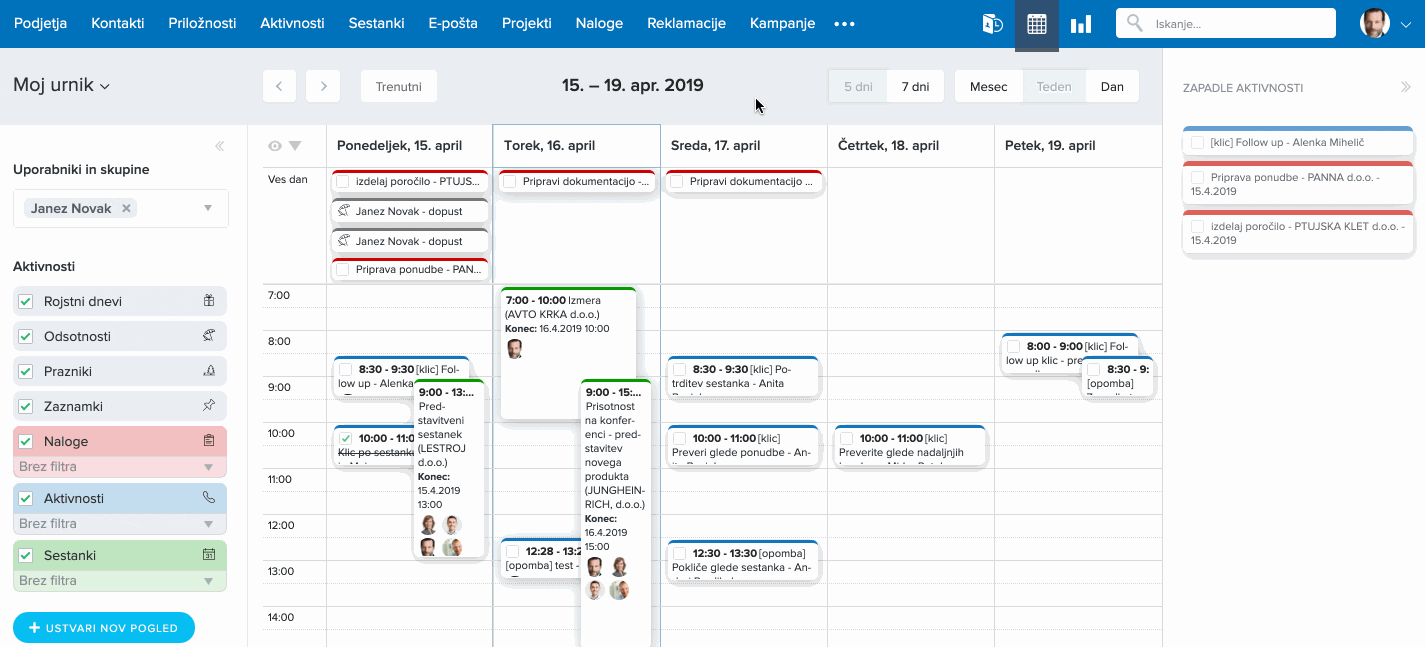The image size is (1425, 647).
Task: Click the contact card sync icon
Action: point(992,24)
